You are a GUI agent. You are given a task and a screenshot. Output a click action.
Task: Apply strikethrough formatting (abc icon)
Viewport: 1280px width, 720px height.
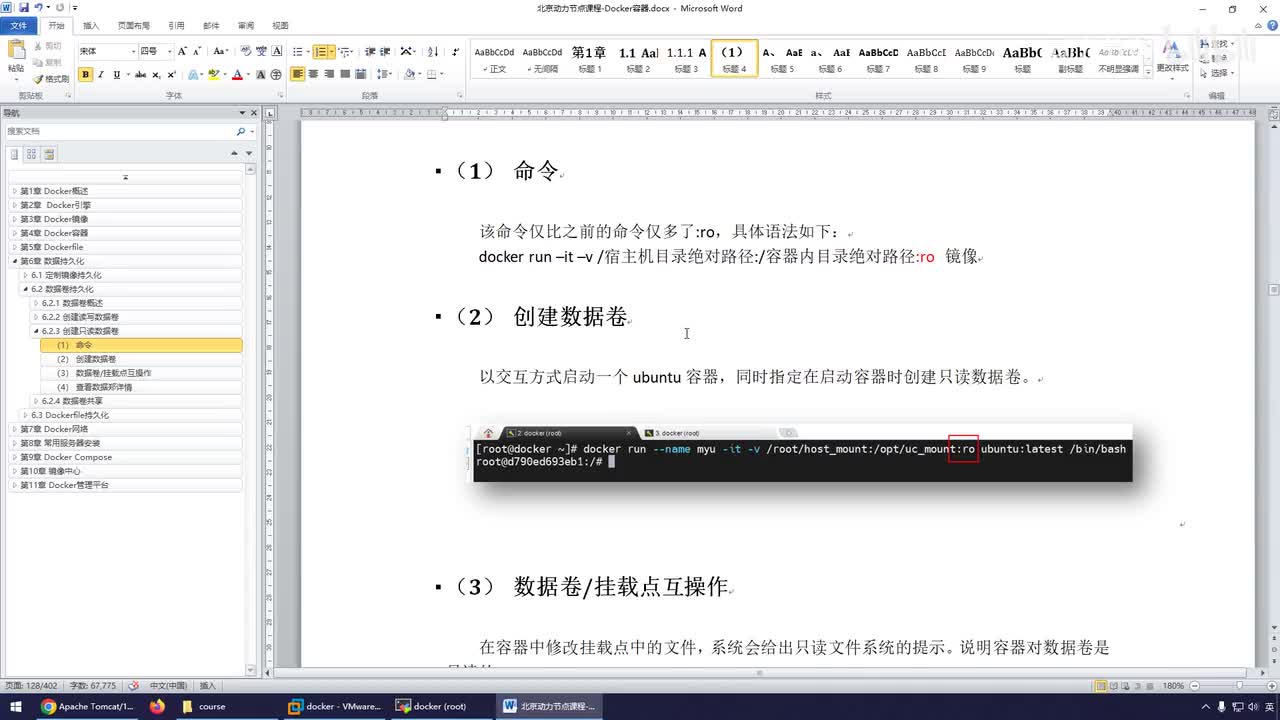(140, 75)
